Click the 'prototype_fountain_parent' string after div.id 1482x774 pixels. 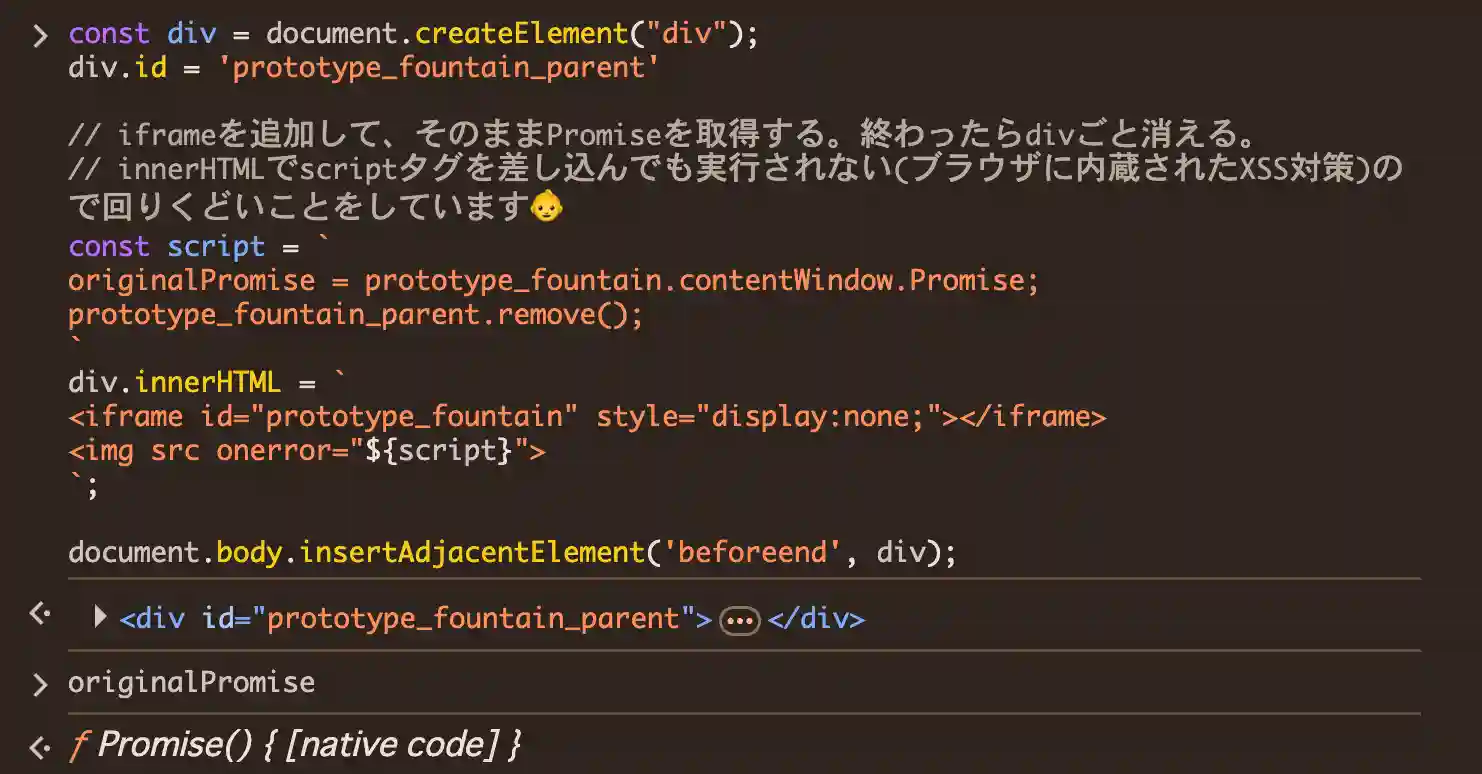(x=438, y=68)
